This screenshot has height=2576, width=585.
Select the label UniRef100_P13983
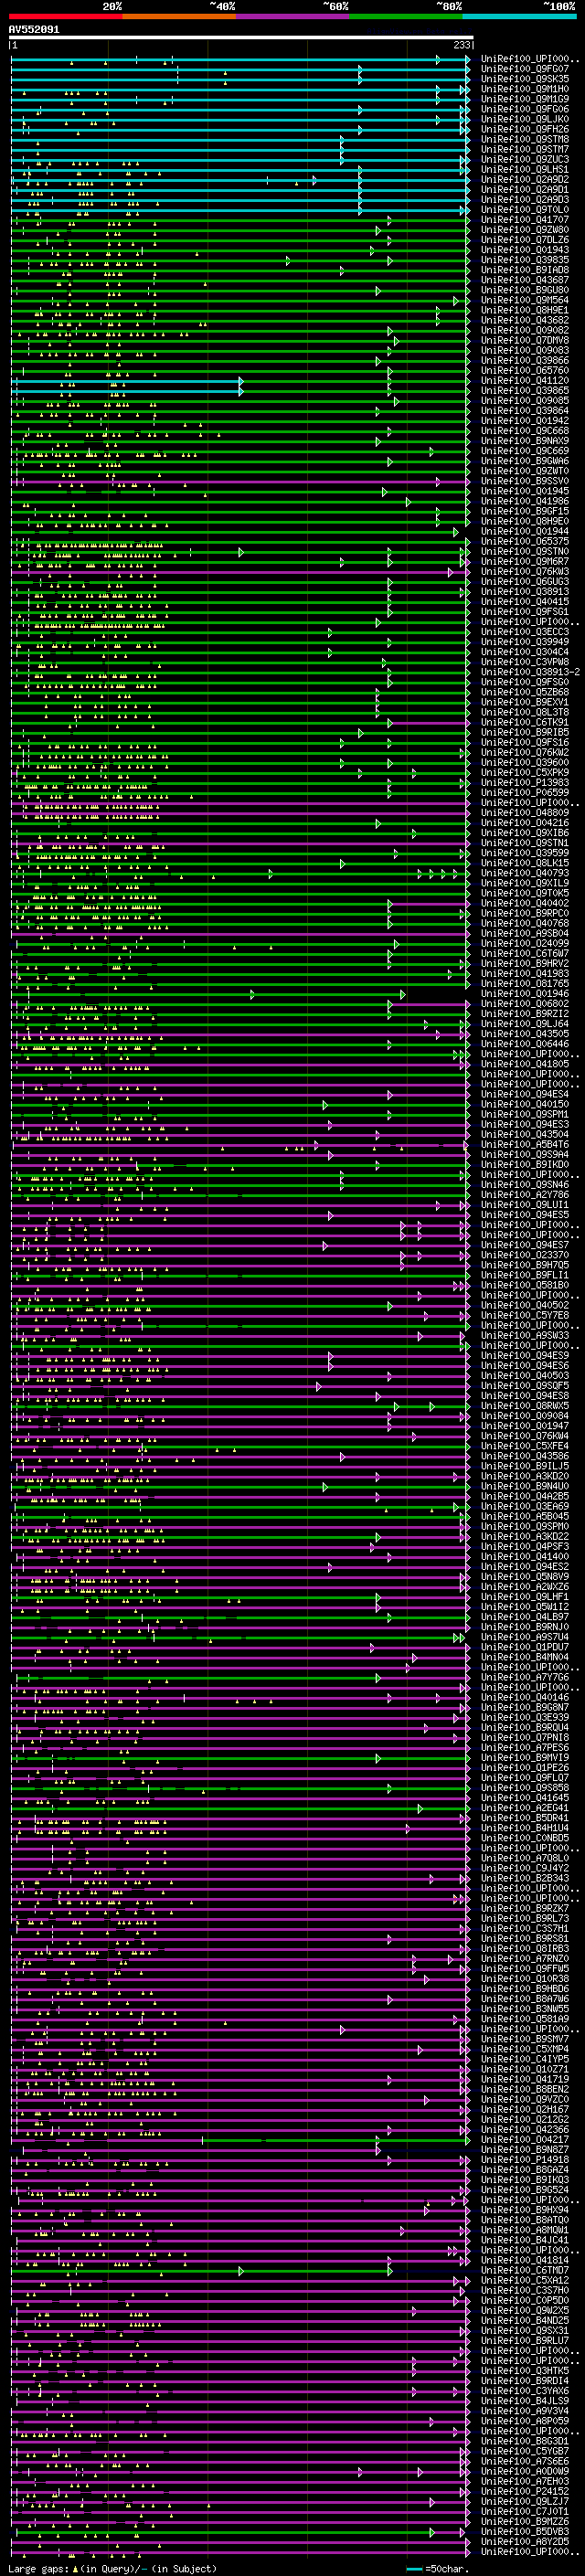(525, 783)
